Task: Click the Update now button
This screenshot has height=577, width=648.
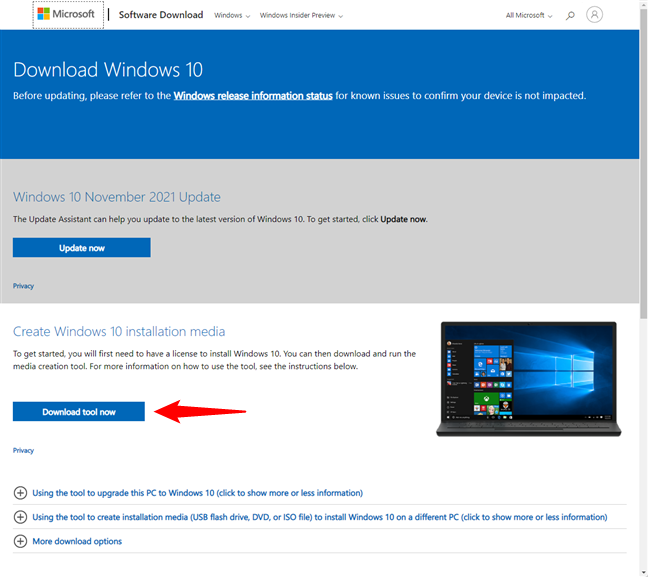Action: pos(81,248)
